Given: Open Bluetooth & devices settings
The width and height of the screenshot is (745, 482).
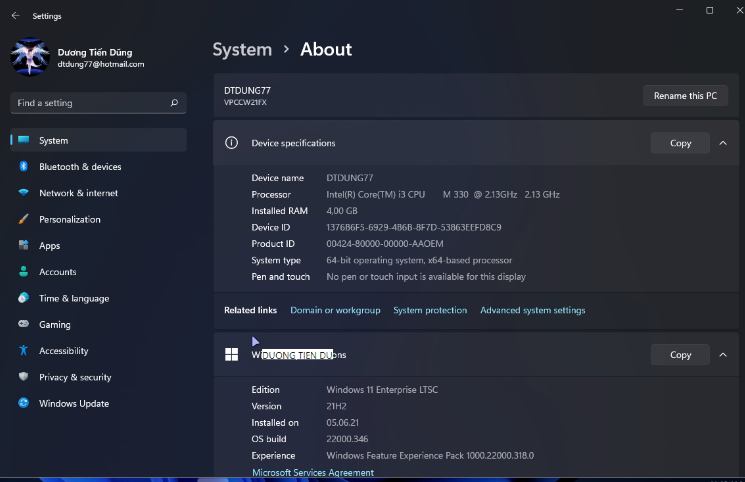Looking at the screenshot, I should pos(98,166).
